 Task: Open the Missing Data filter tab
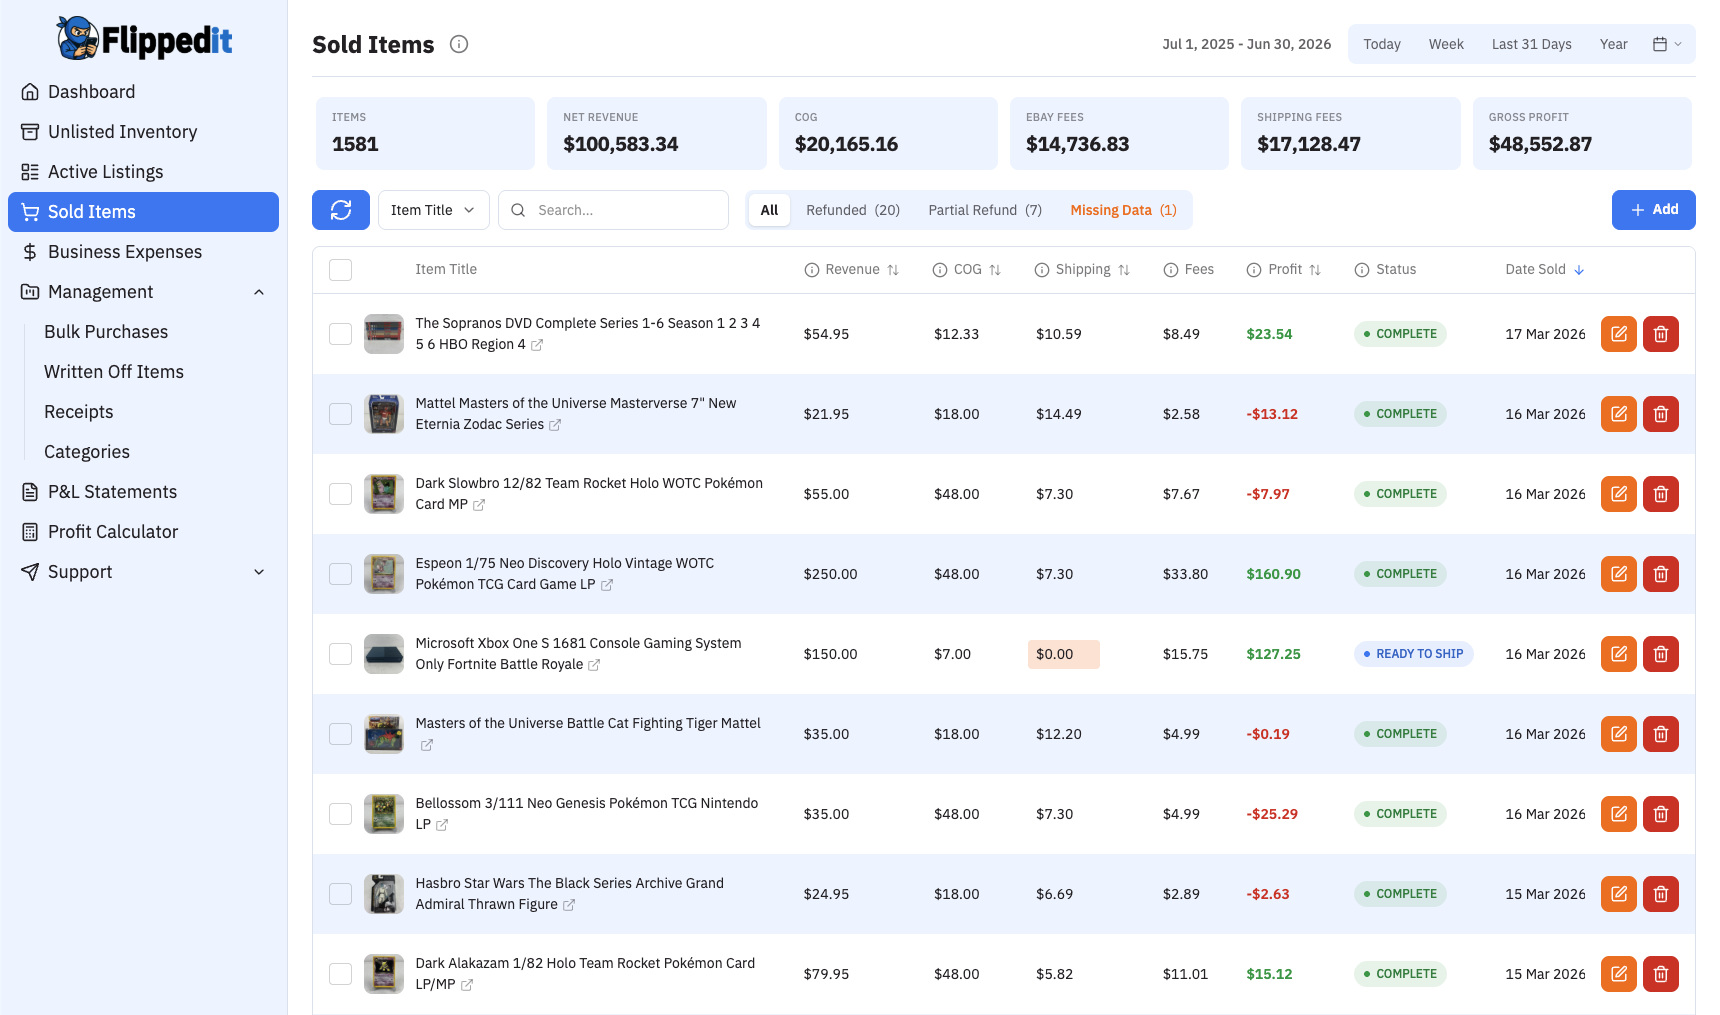click(1123, 210)
